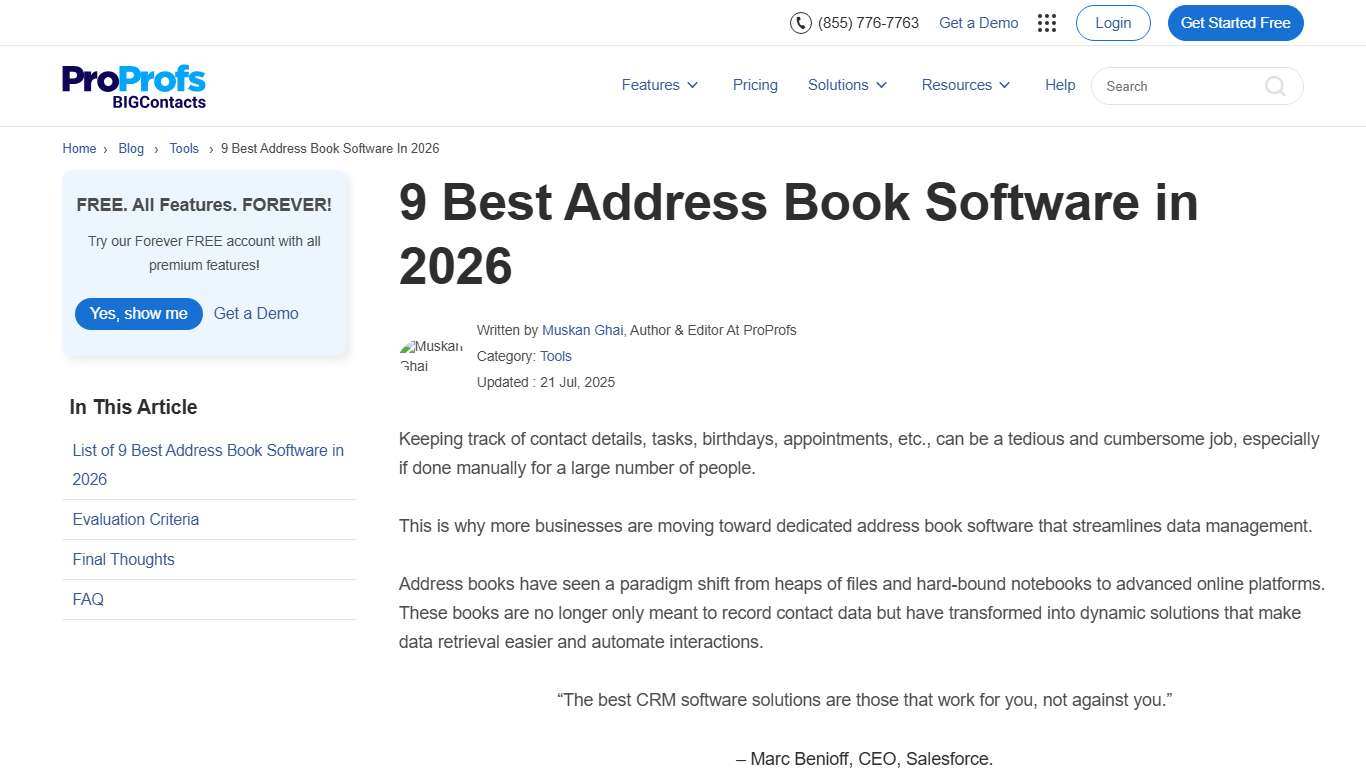The width and height of the screenshot is (1366, 768).
Task: Click the ProProfs BIGContacts logo
Action: (x=133, y=85)
